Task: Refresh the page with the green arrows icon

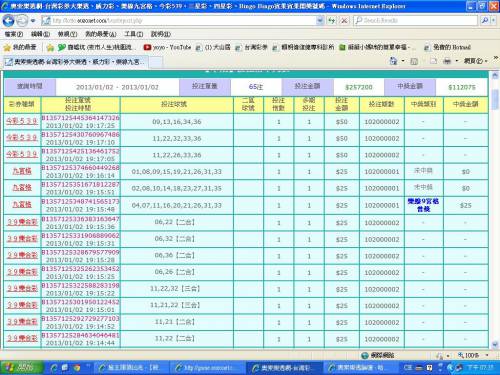Action: point(331,21)
